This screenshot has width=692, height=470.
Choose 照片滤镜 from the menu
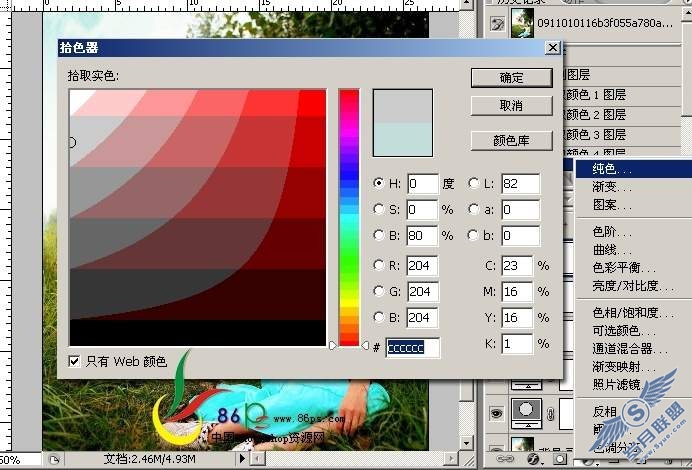(634, 385)
